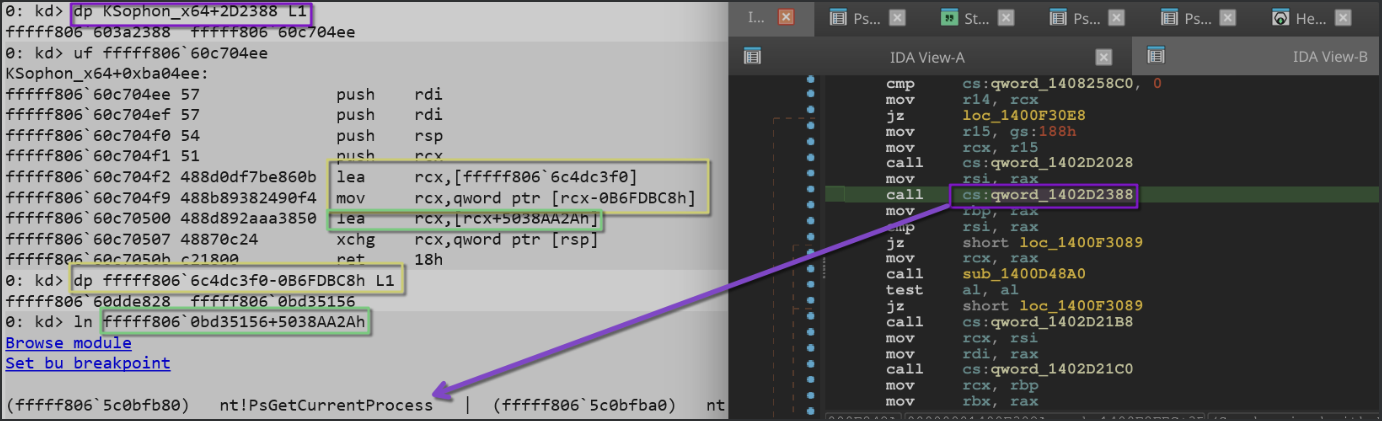Click the highlighted cs:qword_1402D2388 operand

(1043, 195)
